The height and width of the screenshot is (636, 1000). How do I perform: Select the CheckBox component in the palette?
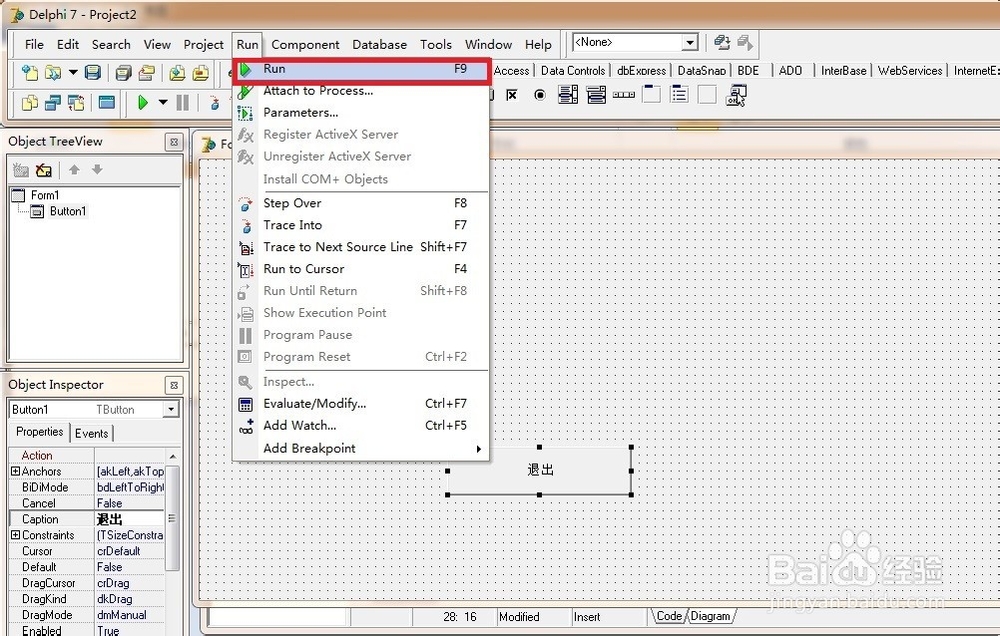click(x=511, y=95)
